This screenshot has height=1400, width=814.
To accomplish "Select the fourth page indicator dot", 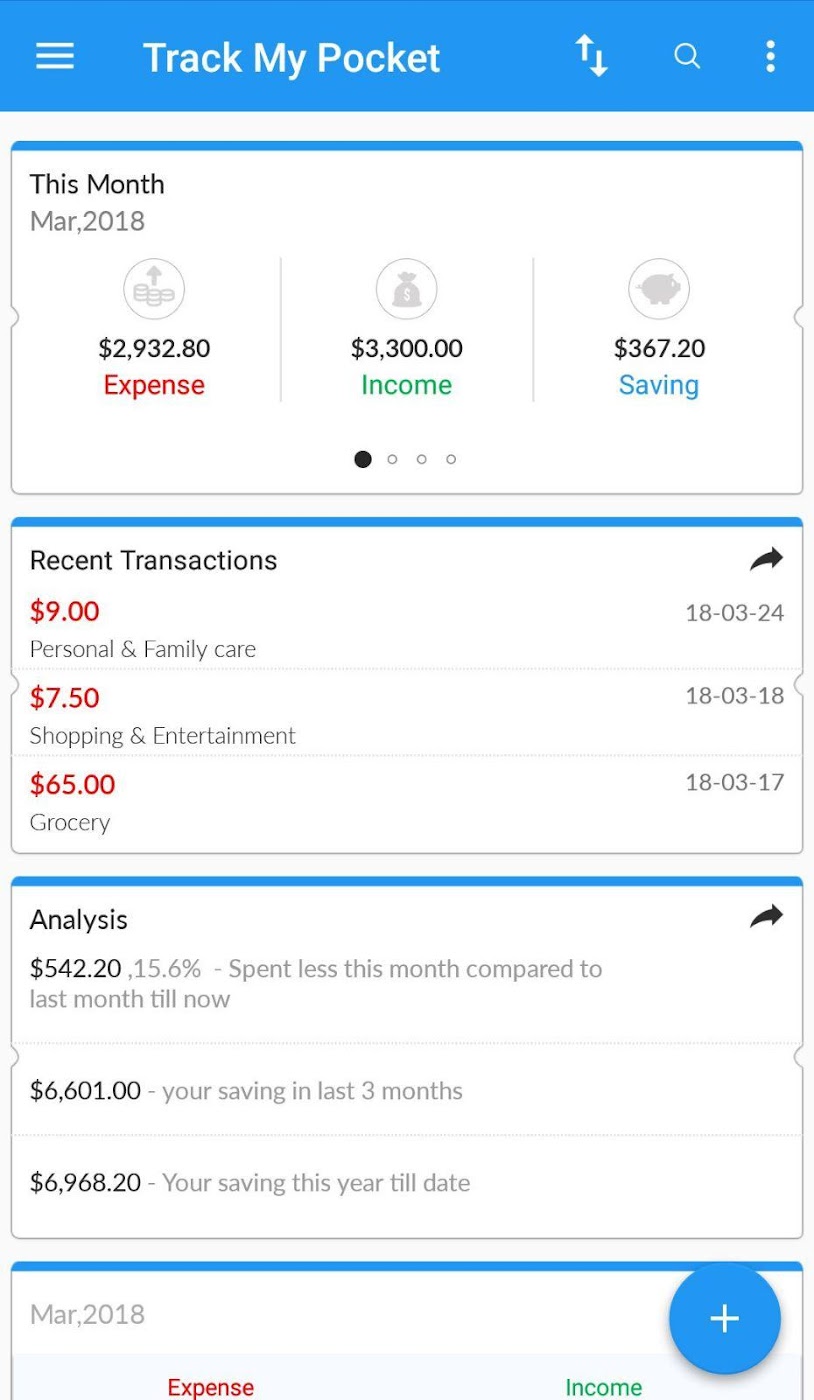I will [451, 459].
